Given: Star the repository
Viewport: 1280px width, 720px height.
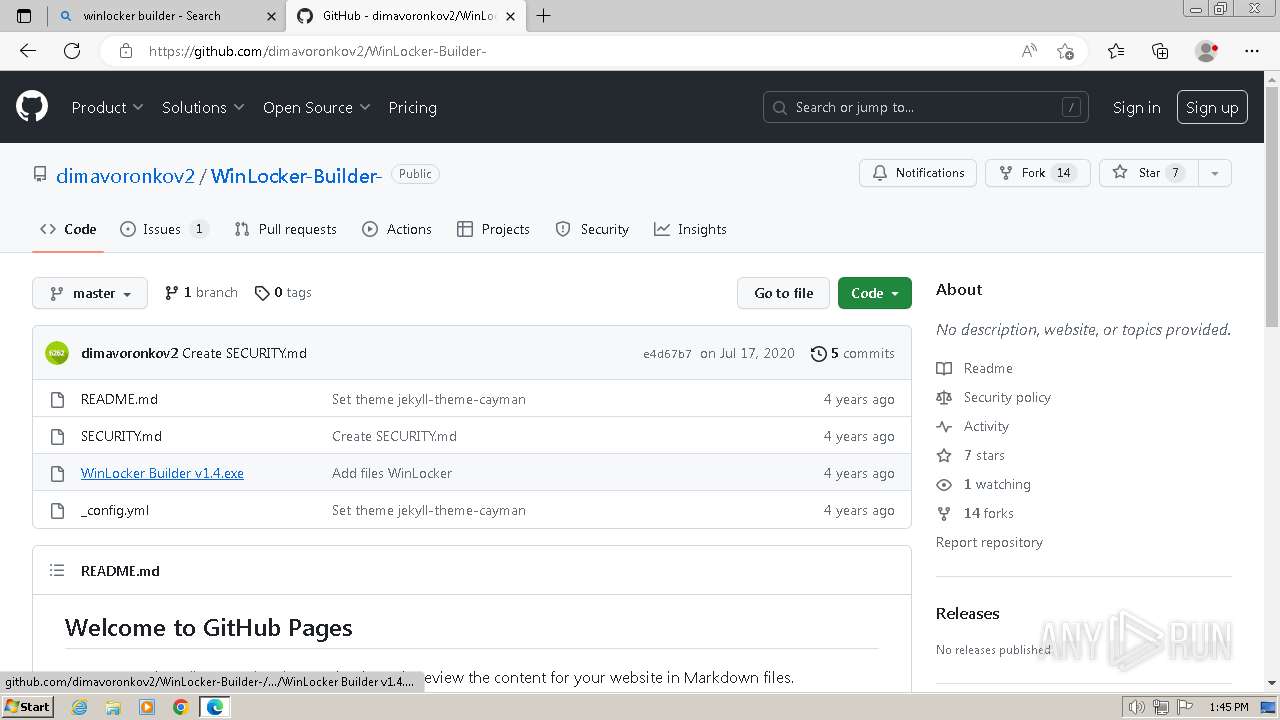Looking at the screenshot, I should pyautogui.click(x=1149, y=173).
